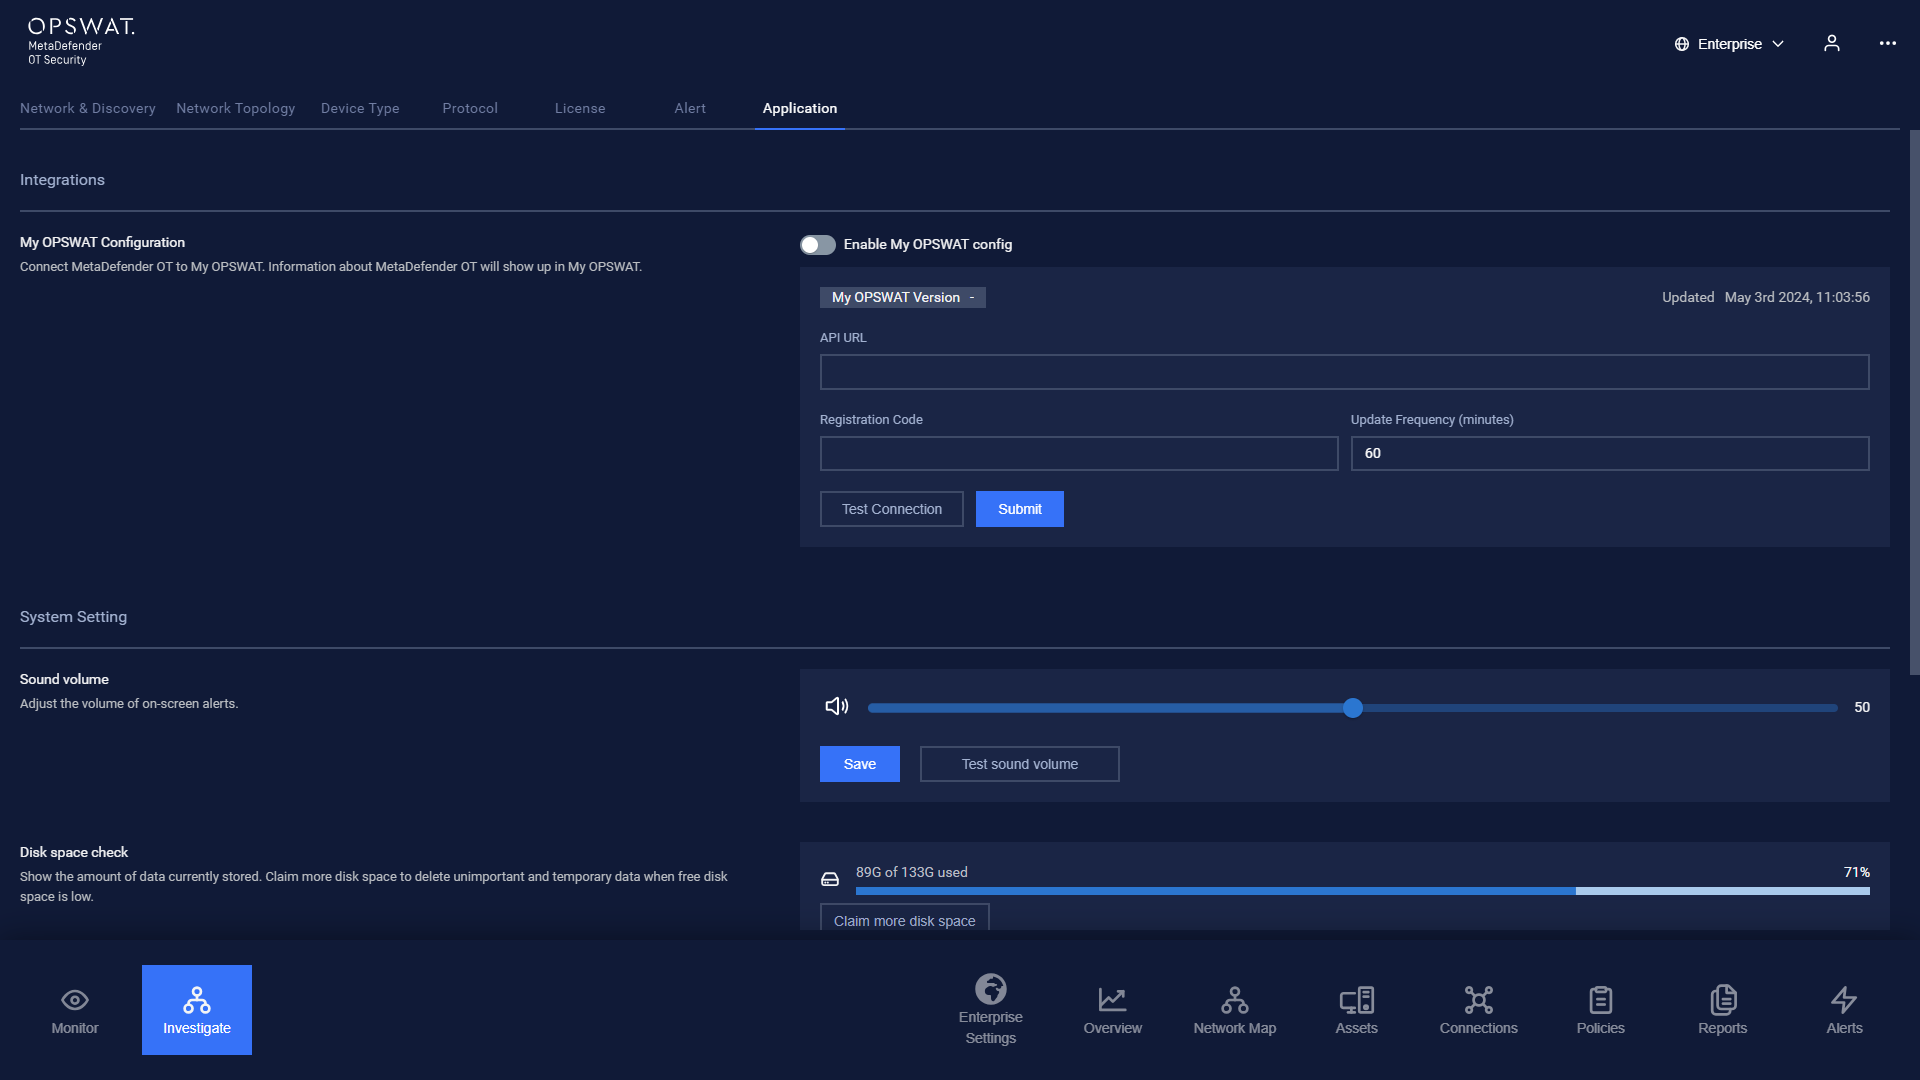Click the My OPSWAT Version badge
Viewport: 1920px width, 1080px height.
click(903, 297)
